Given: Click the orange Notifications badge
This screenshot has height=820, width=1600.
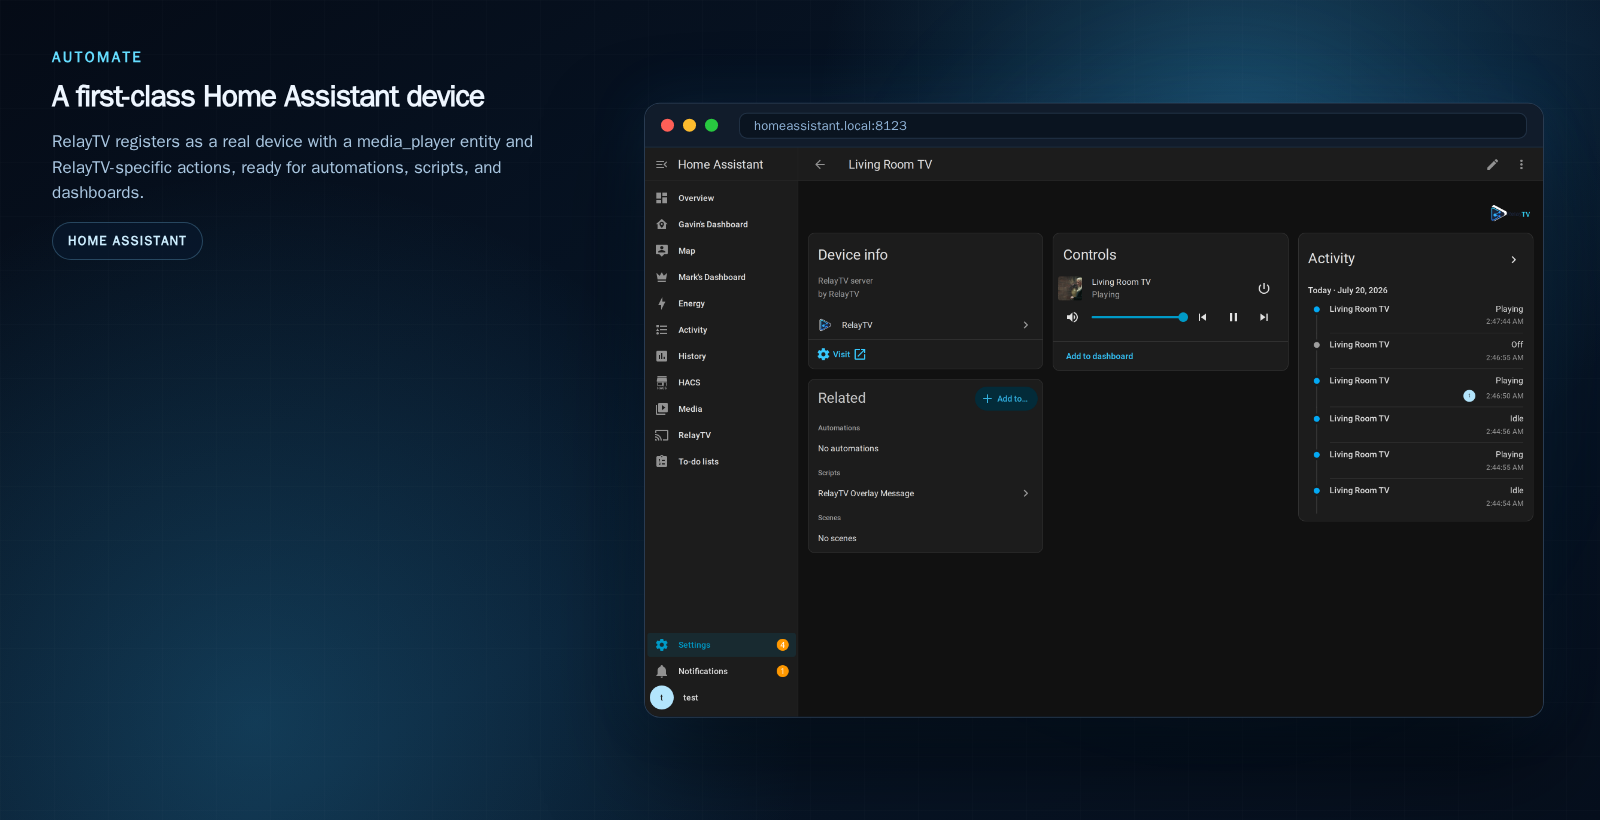Looking at the screenshot, I should pos(782,671).
